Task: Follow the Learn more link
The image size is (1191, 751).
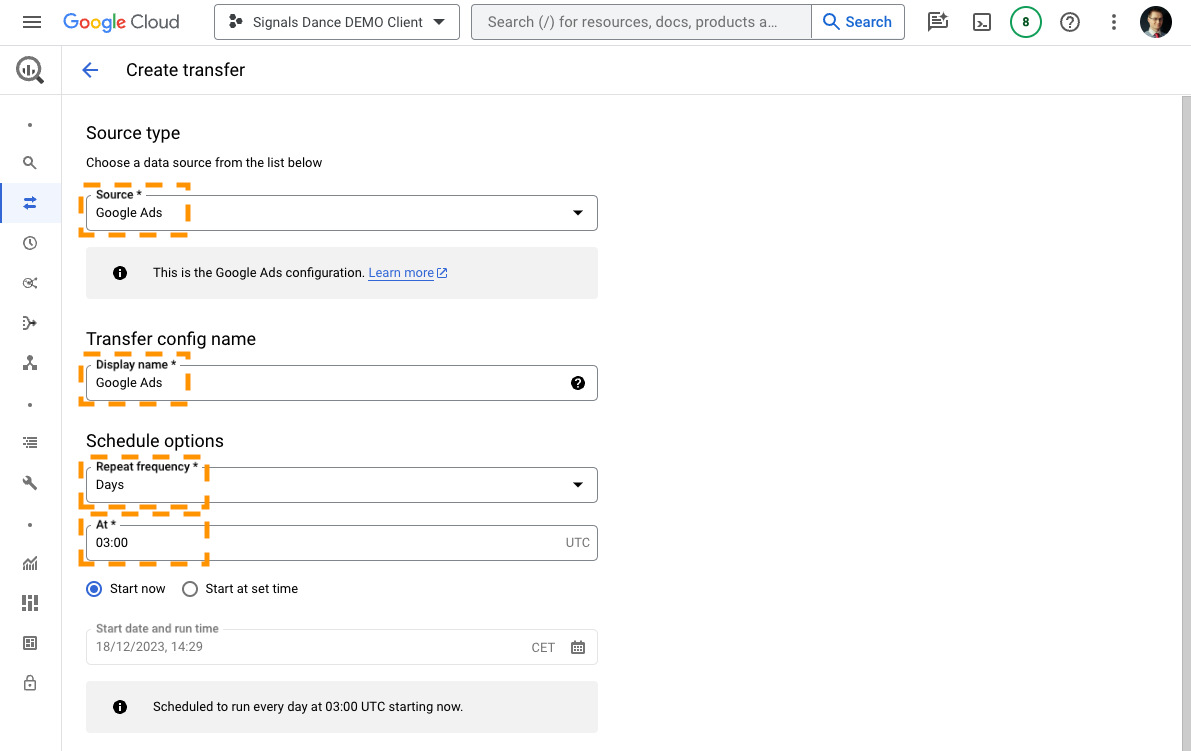Action: point(408,273)
